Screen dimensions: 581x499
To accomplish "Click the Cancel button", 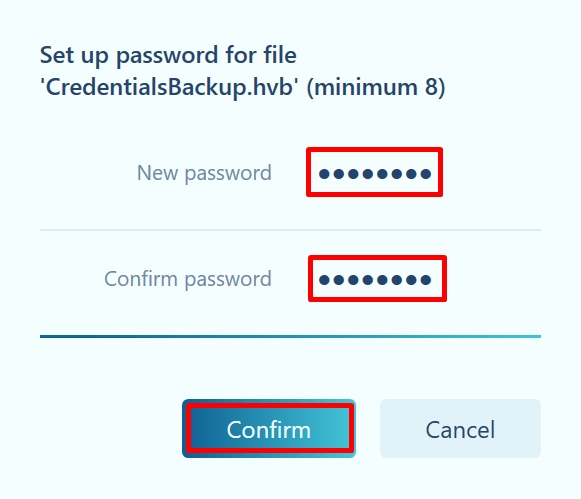I will [460, 429].
